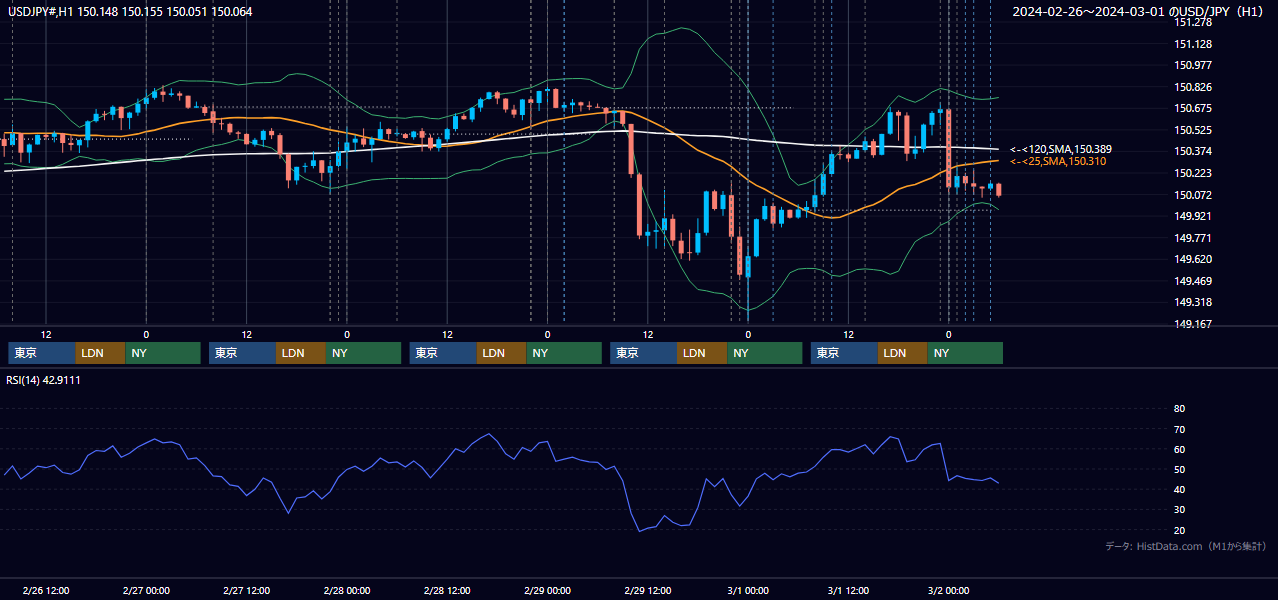Select the 2/29 00:00 time axis label
Viewport: 1278px width, 600px height.
pyautogui.click(x=547, y=590)
